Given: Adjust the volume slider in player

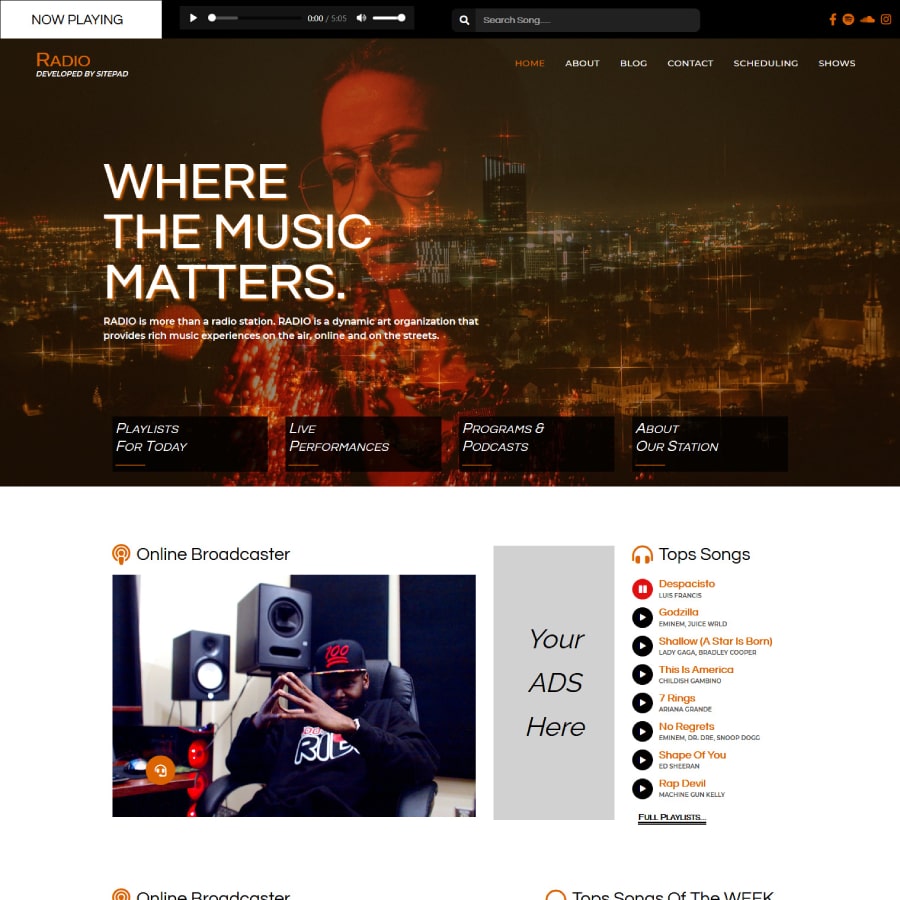Looking at the screenshot, I should click(x=389, y=18).
